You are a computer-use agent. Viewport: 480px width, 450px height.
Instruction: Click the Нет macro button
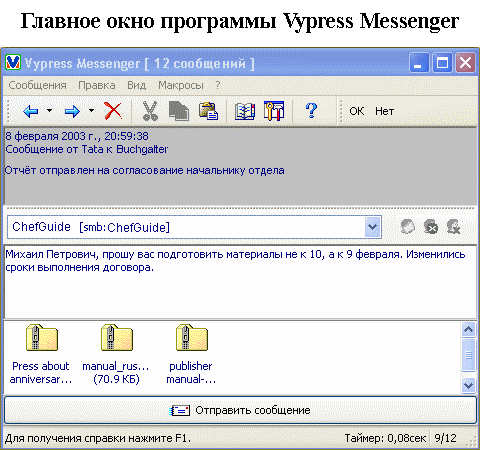pyautogui.click(x=384, y=111)
